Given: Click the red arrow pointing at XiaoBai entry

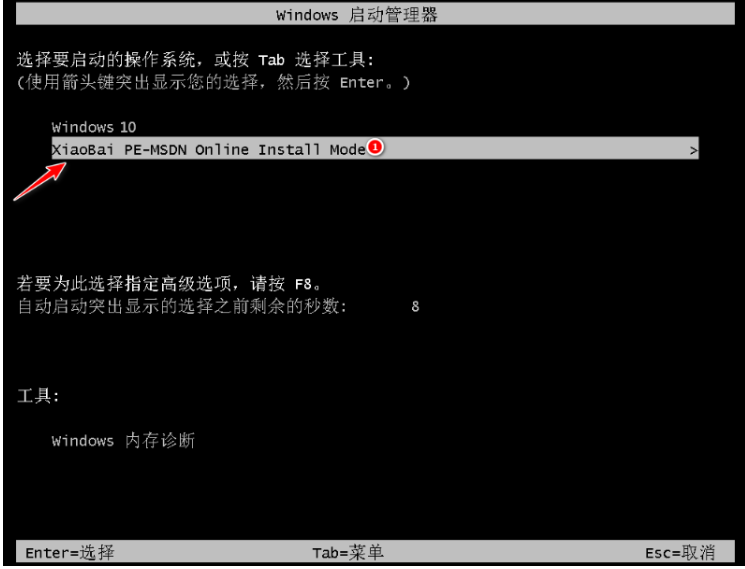Looking at the screenshot, I should coord(40,182).
